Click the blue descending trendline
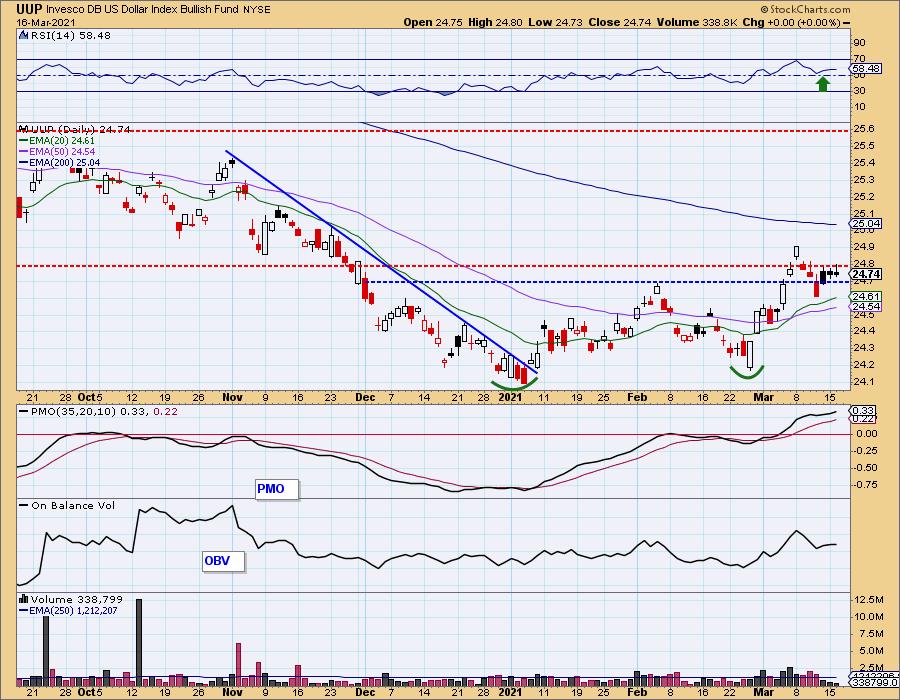This screenshot has height=700, width=900. point(382,262)
